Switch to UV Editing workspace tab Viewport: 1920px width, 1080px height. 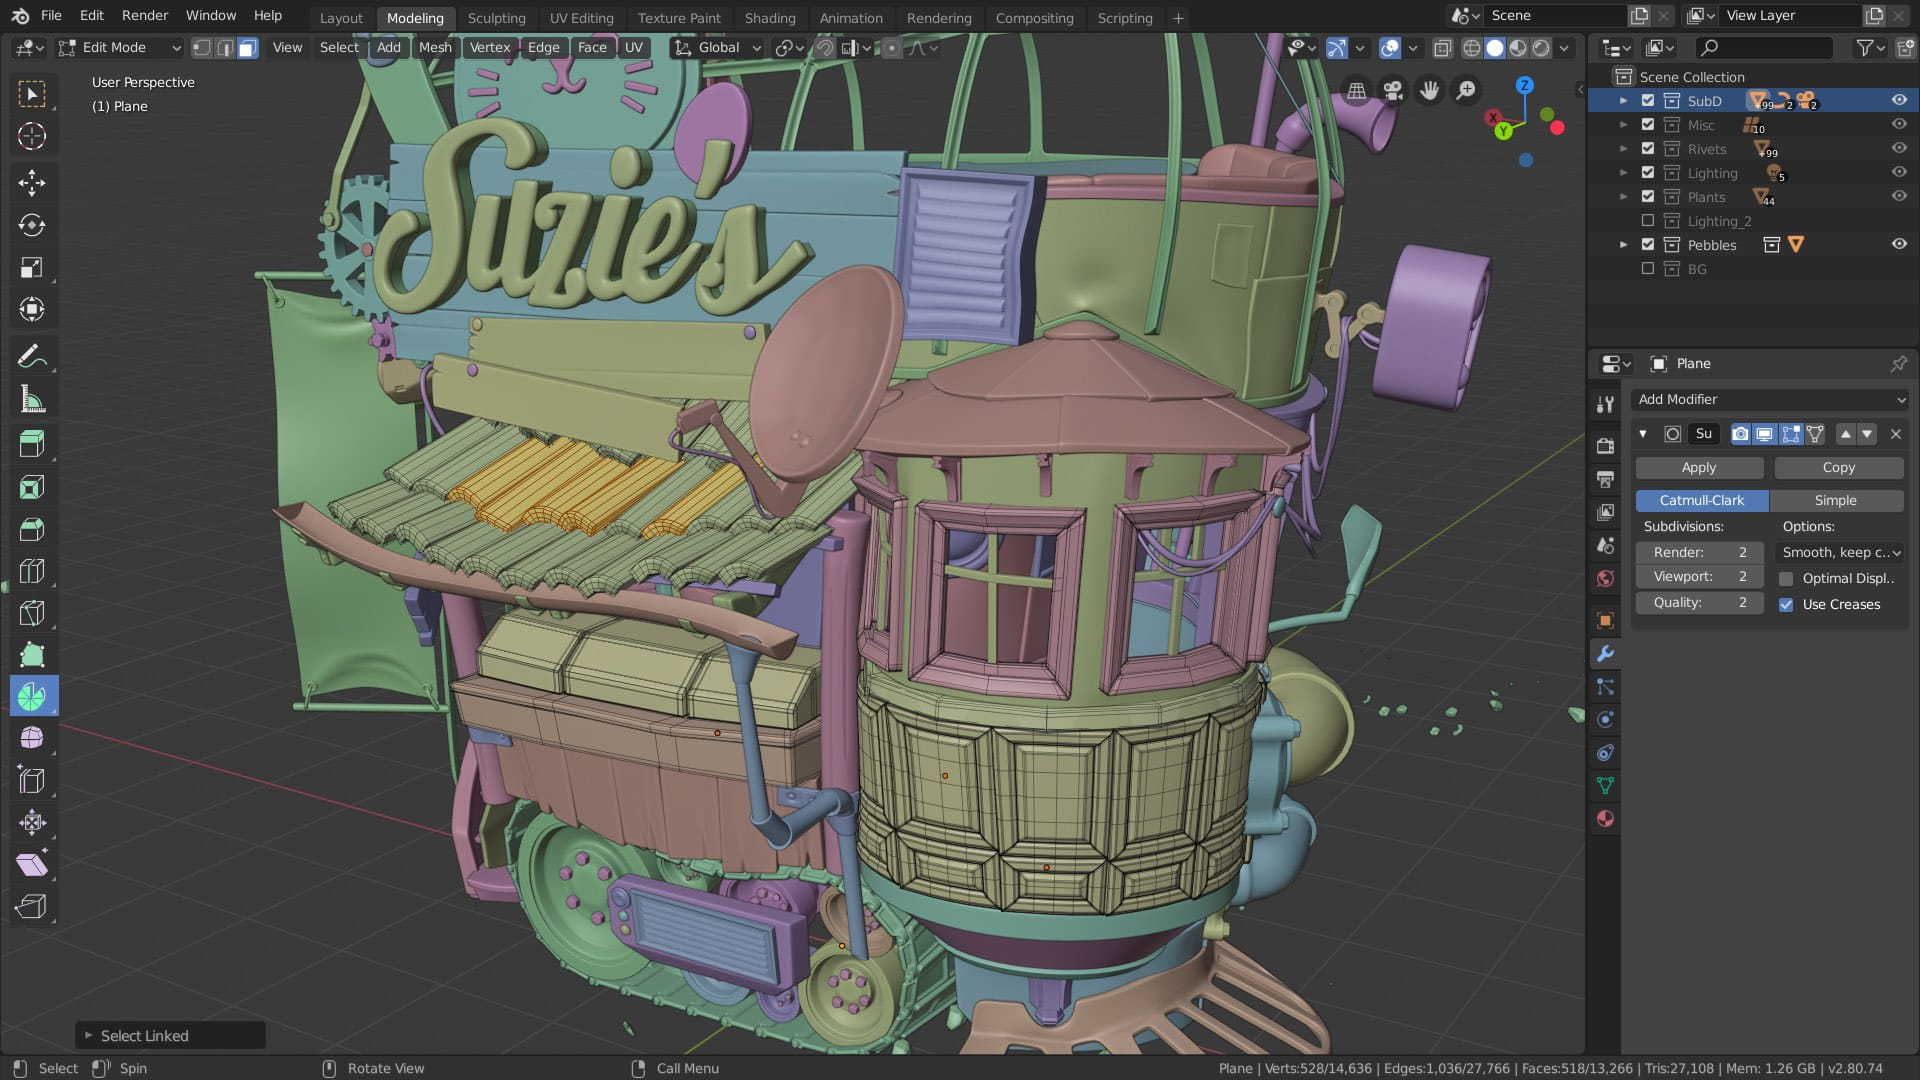click(x=582, y=17)
